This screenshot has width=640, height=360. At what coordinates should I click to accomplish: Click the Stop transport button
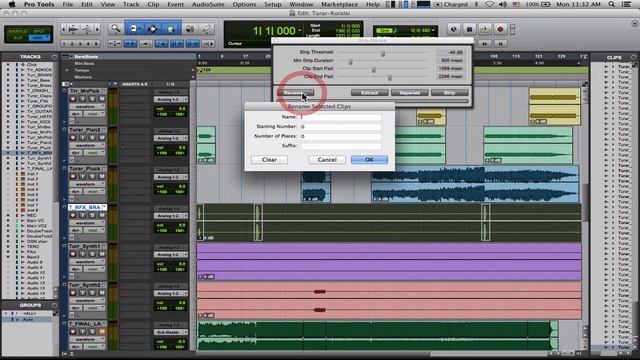click(x=469, y=29)
